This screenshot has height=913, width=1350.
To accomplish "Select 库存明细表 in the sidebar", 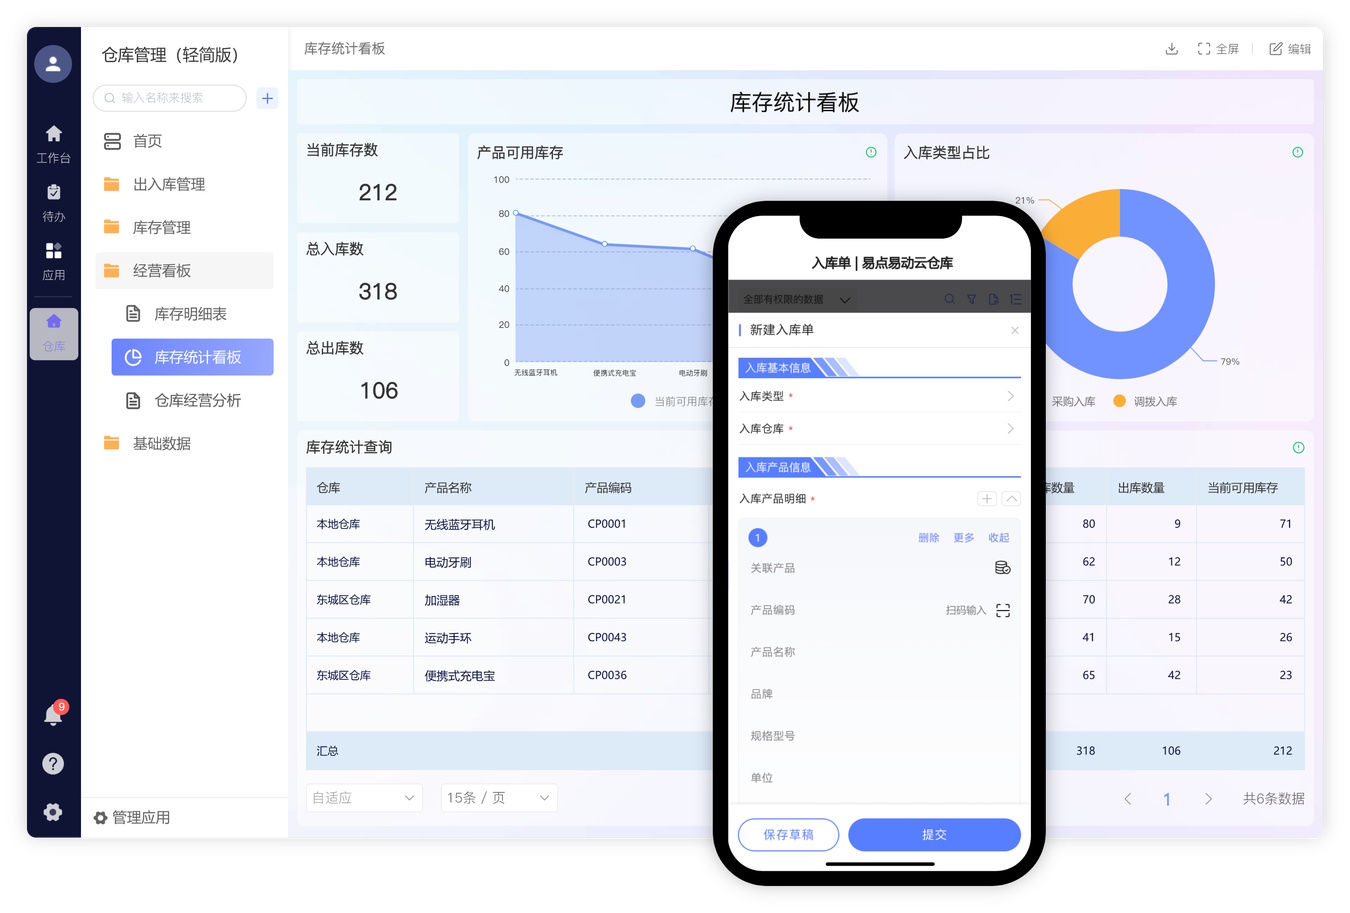I will point(190,314).
